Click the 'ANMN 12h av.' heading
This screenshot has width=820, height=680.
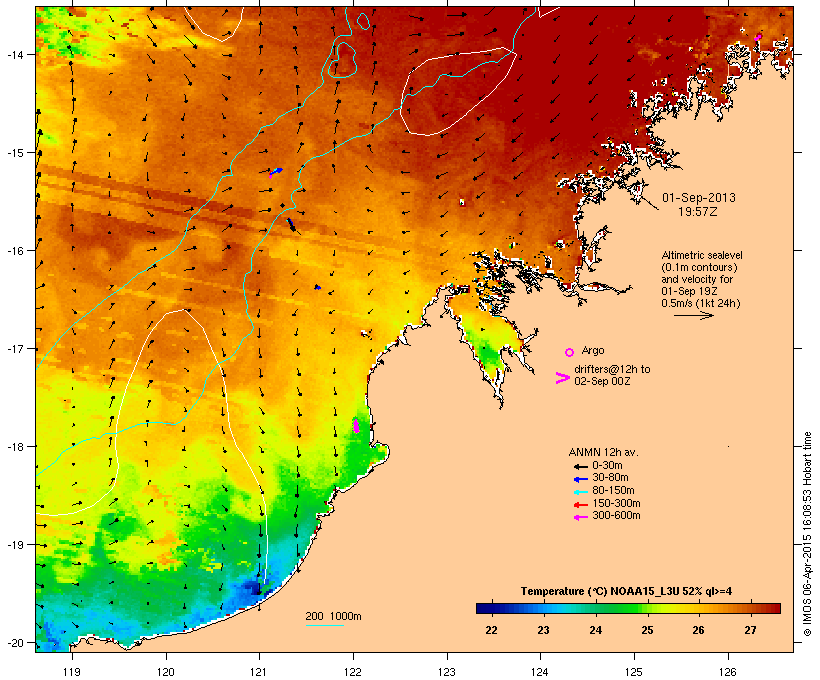(x=603, y=452)
